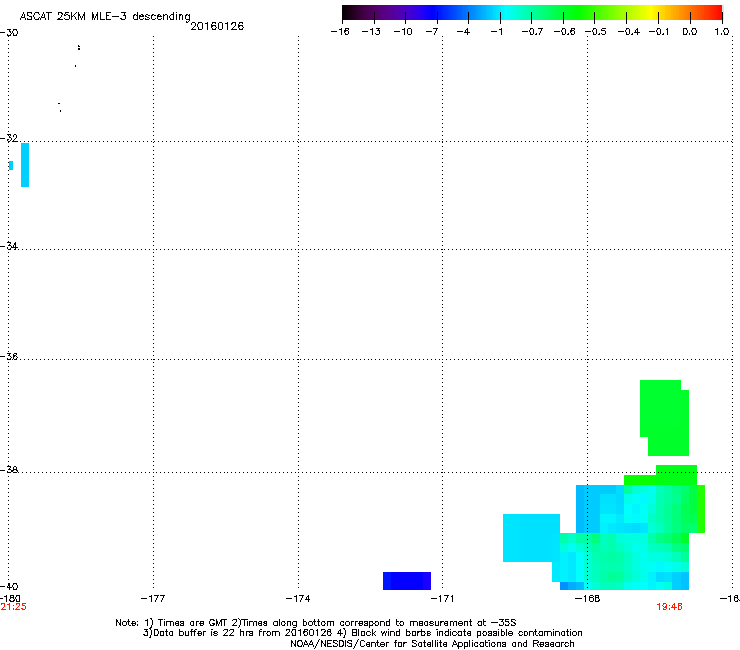Click the note line about GMT times
The height and width of the screenshot is (650, 740).
coord(316,623)
